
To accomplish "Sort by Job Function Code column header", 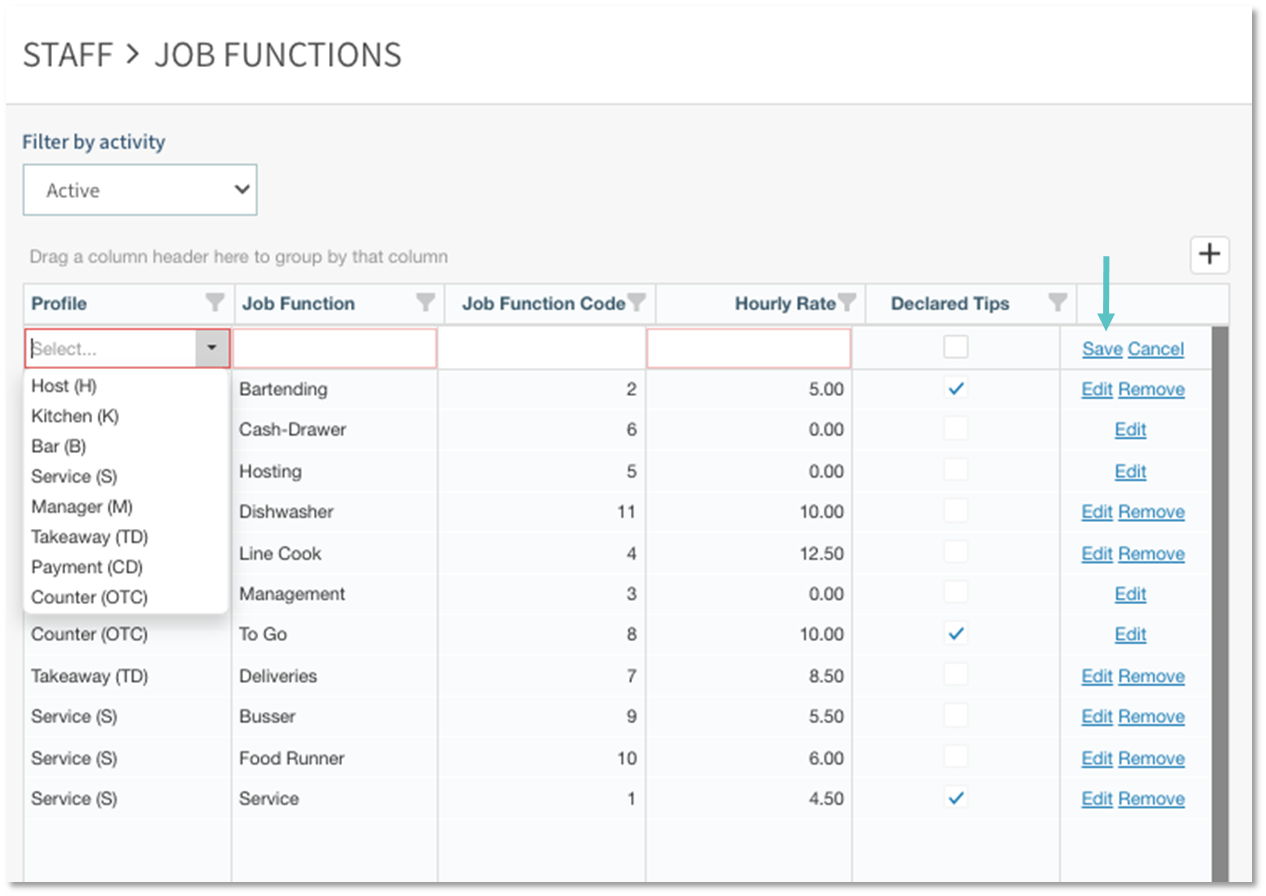I will click(x=543, y=303).
